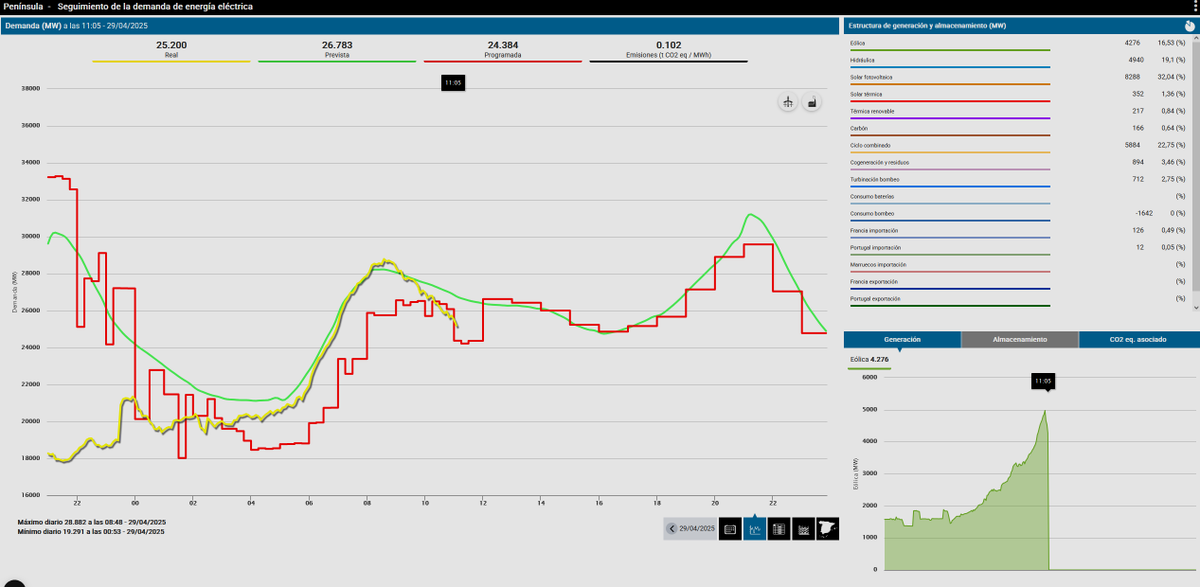The width and height of the screenshot is (1200, 587).
Task: Select the Eólica generation row
Action: (x=1017, y=43)
